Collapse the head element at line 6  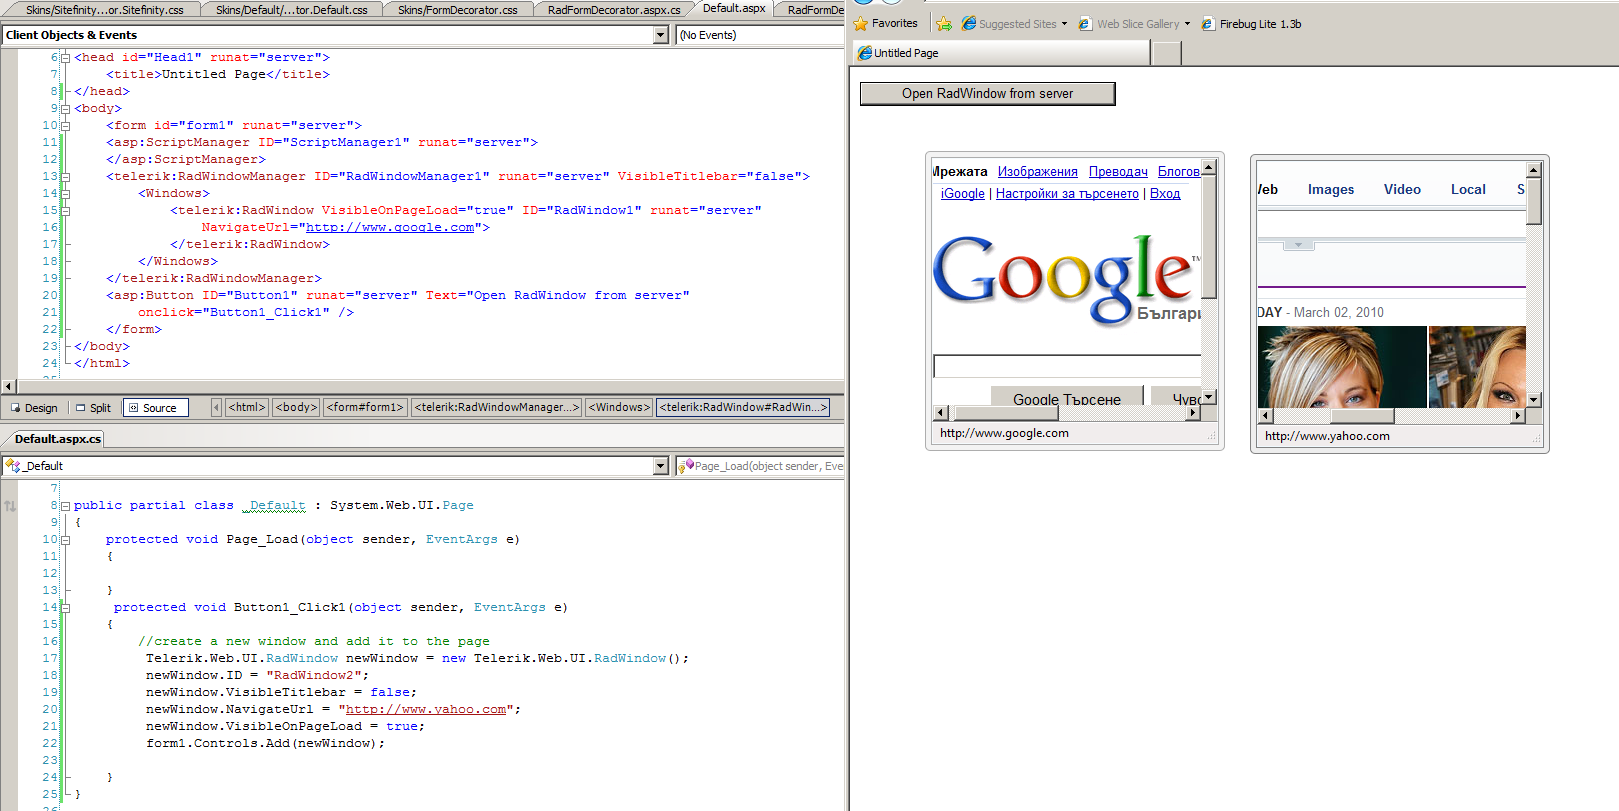(x=66, y=58)
